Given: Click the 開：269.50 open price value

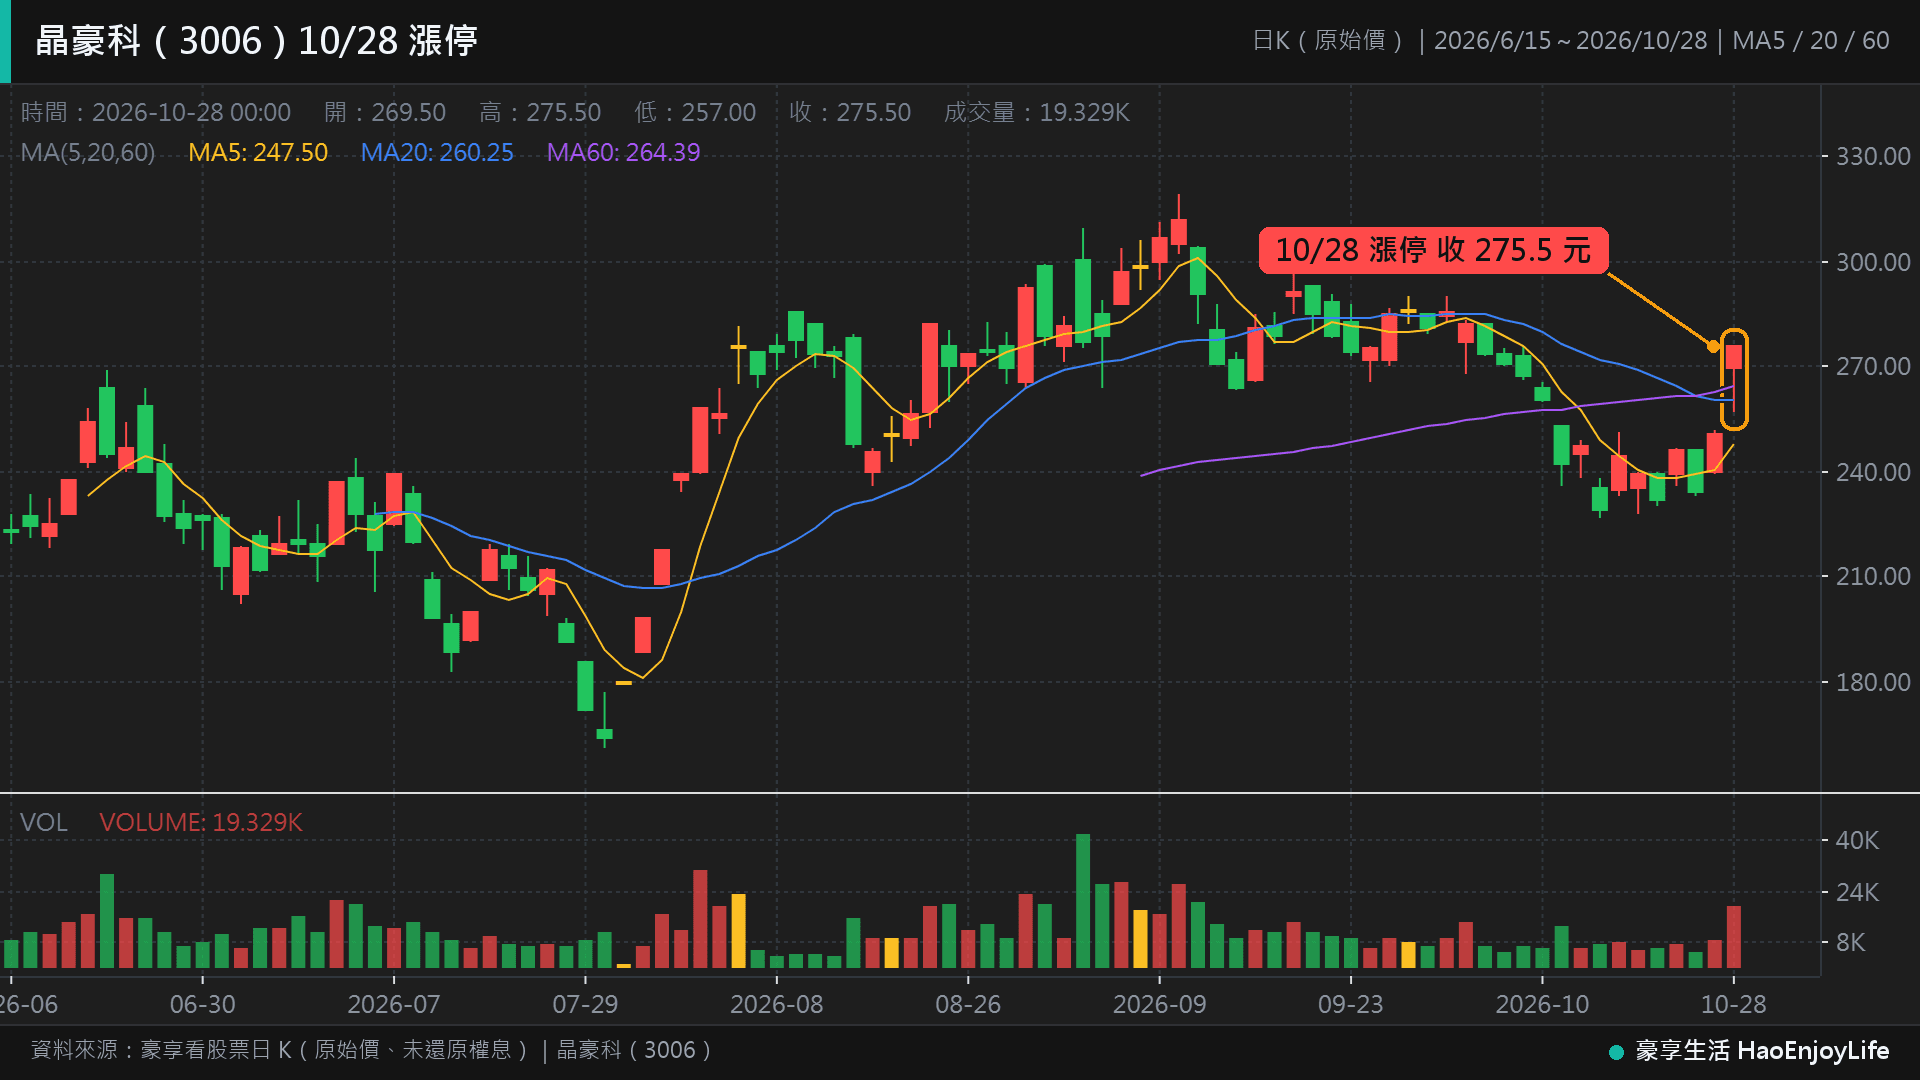Looking at the screenshot, I should (x=385, y=112).
